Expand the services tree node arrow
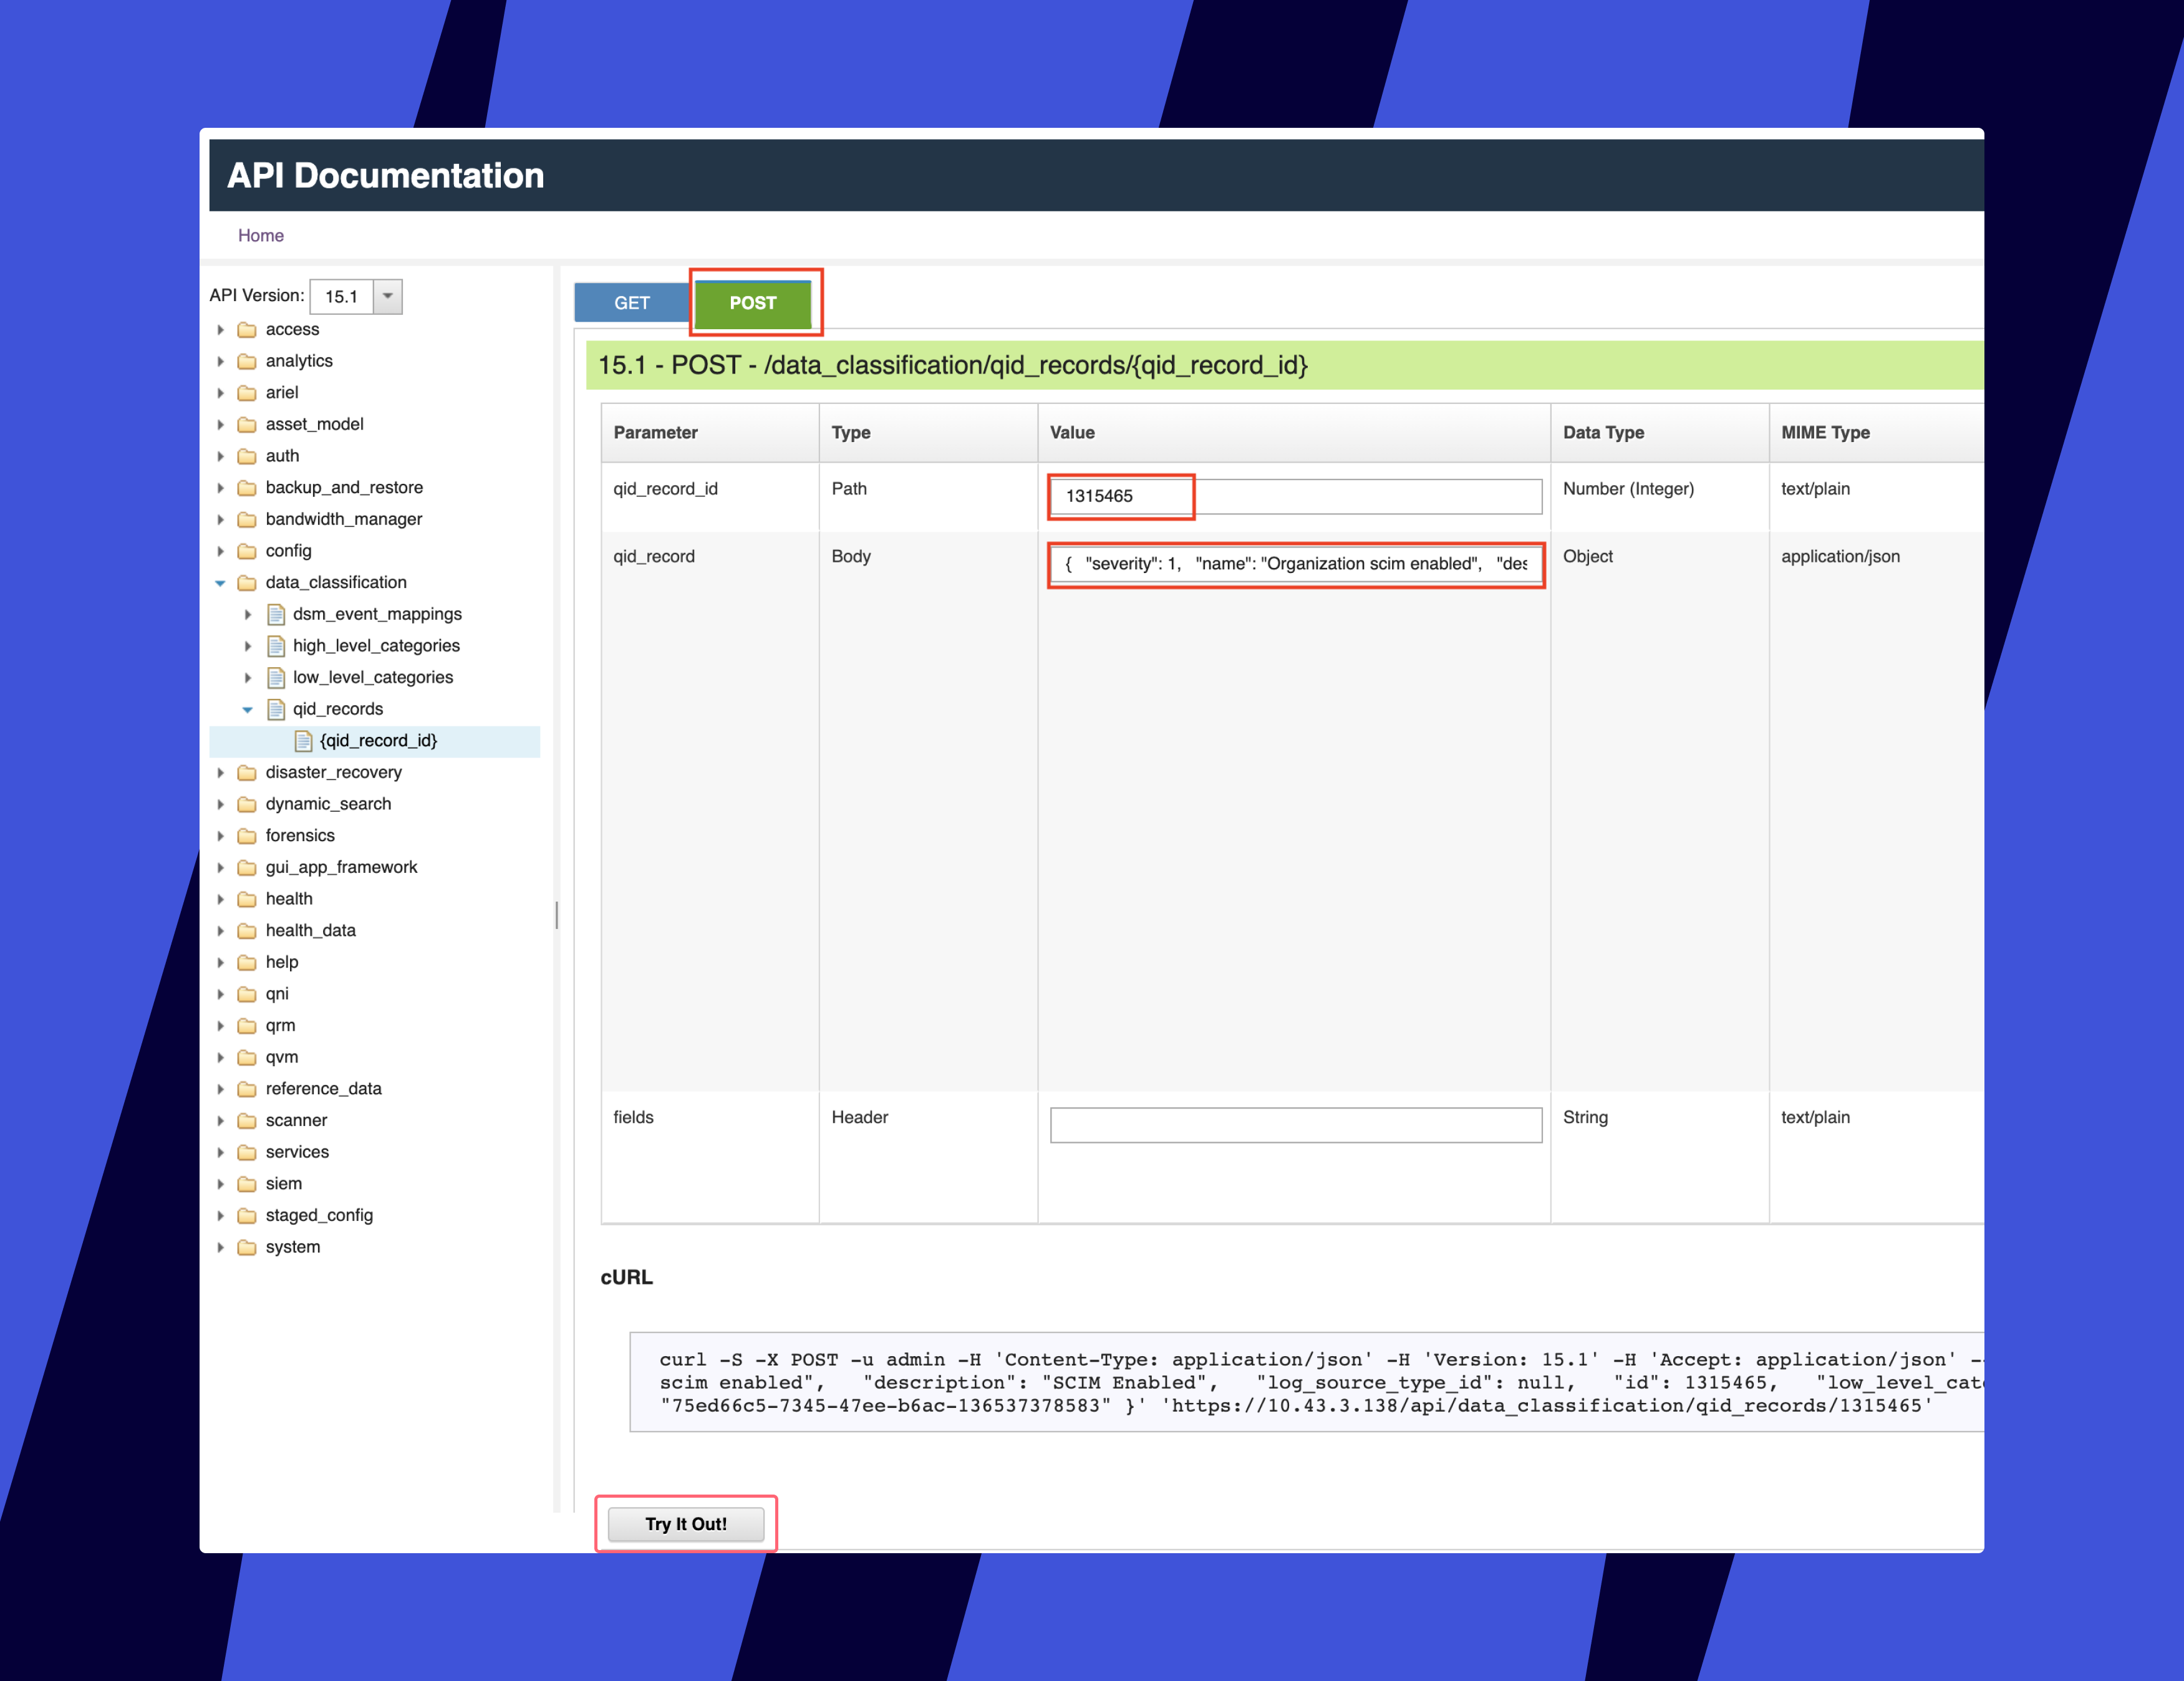The height and width of the screenshot is (1681, 2184). 221,1152
